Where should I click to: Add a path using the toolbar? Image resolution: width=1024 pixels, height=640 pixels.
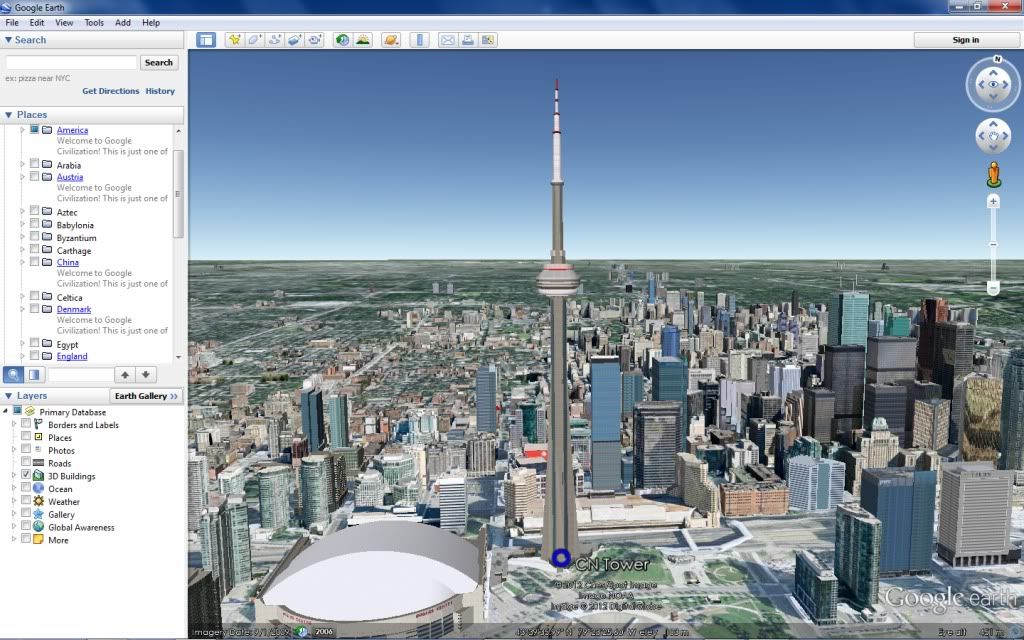pos(274,40)
